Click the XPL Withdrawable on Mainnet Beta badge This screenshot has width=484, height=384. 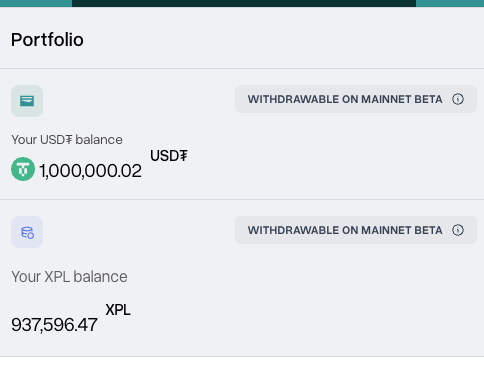(x=356, y=230)
